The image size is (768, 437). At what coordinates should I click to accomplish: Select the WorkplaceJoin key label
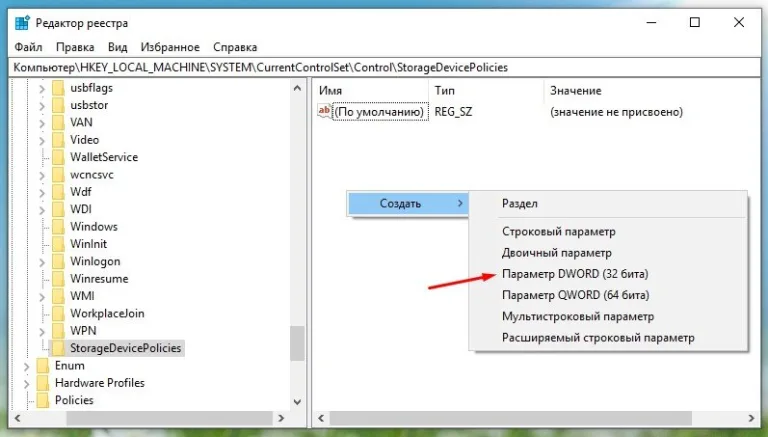(x=107, y=314)
